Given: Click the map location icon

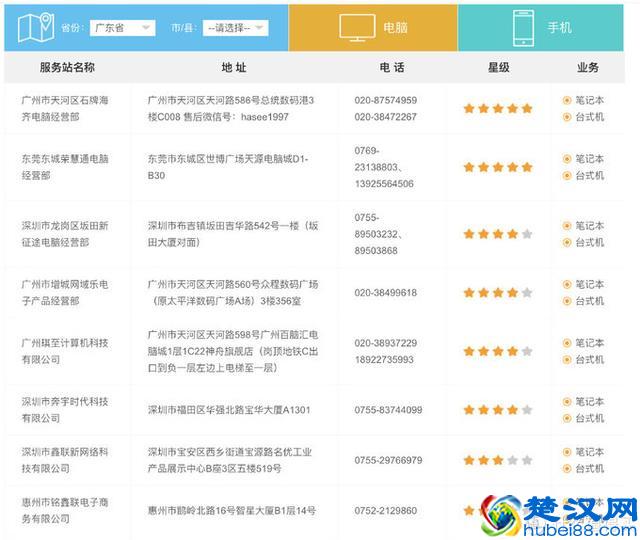Looking at the screenshot, I should [x=36, y=27].
